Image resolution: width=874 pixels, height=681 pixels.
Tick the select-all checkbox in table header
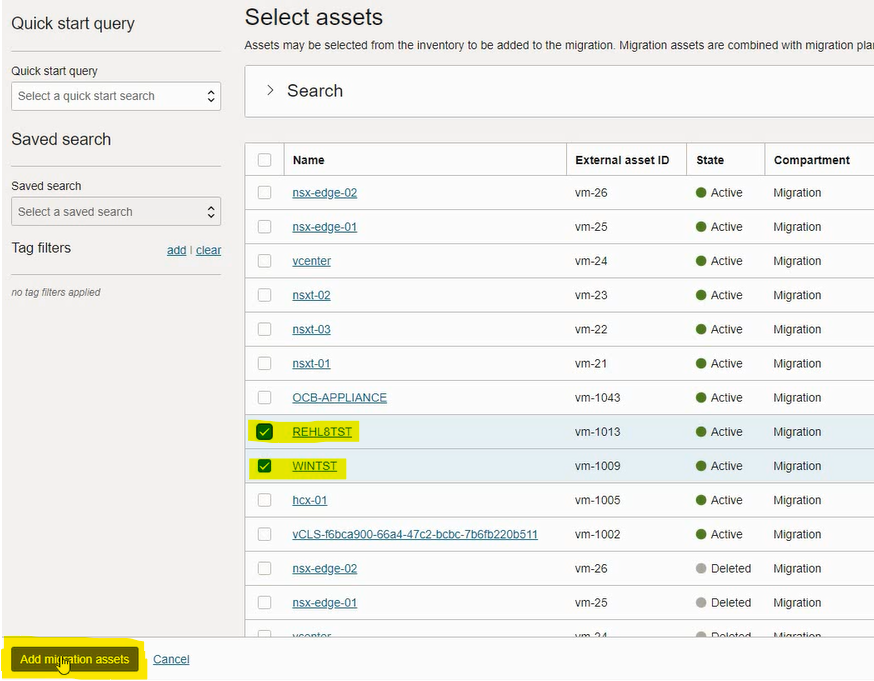pos(264,160)
